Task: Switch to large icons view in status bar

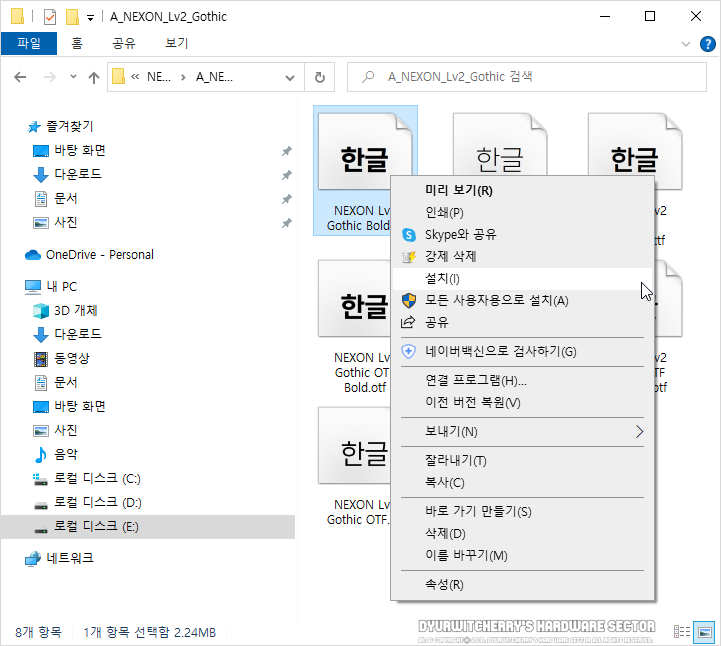Action: 704,632
